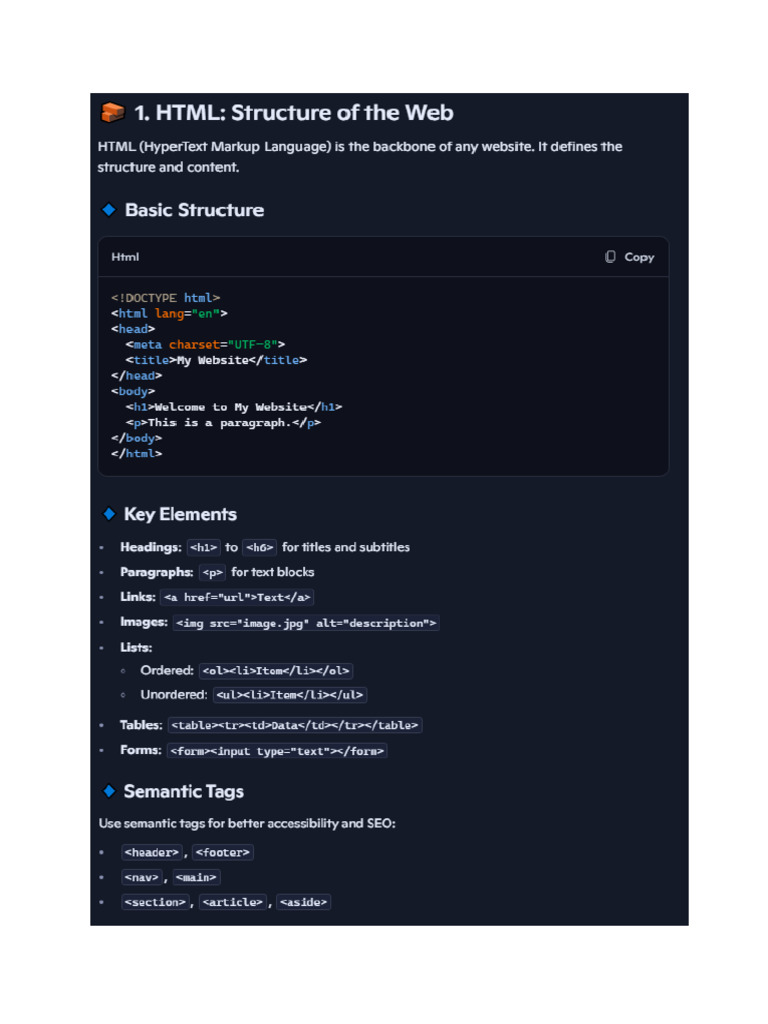Click the <header> semantic tag chip
The height and width of the screenshot is (1024, 768).
(x=151, y=852)
